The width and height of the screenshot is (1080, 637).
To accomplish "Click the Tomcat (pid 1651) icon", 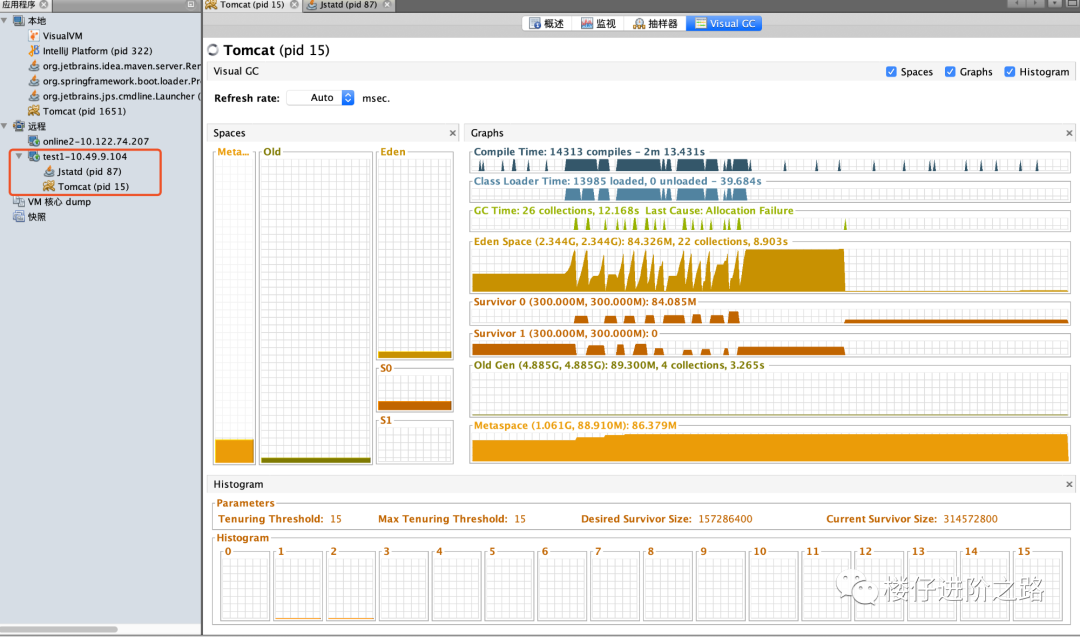I will point(34,111).
